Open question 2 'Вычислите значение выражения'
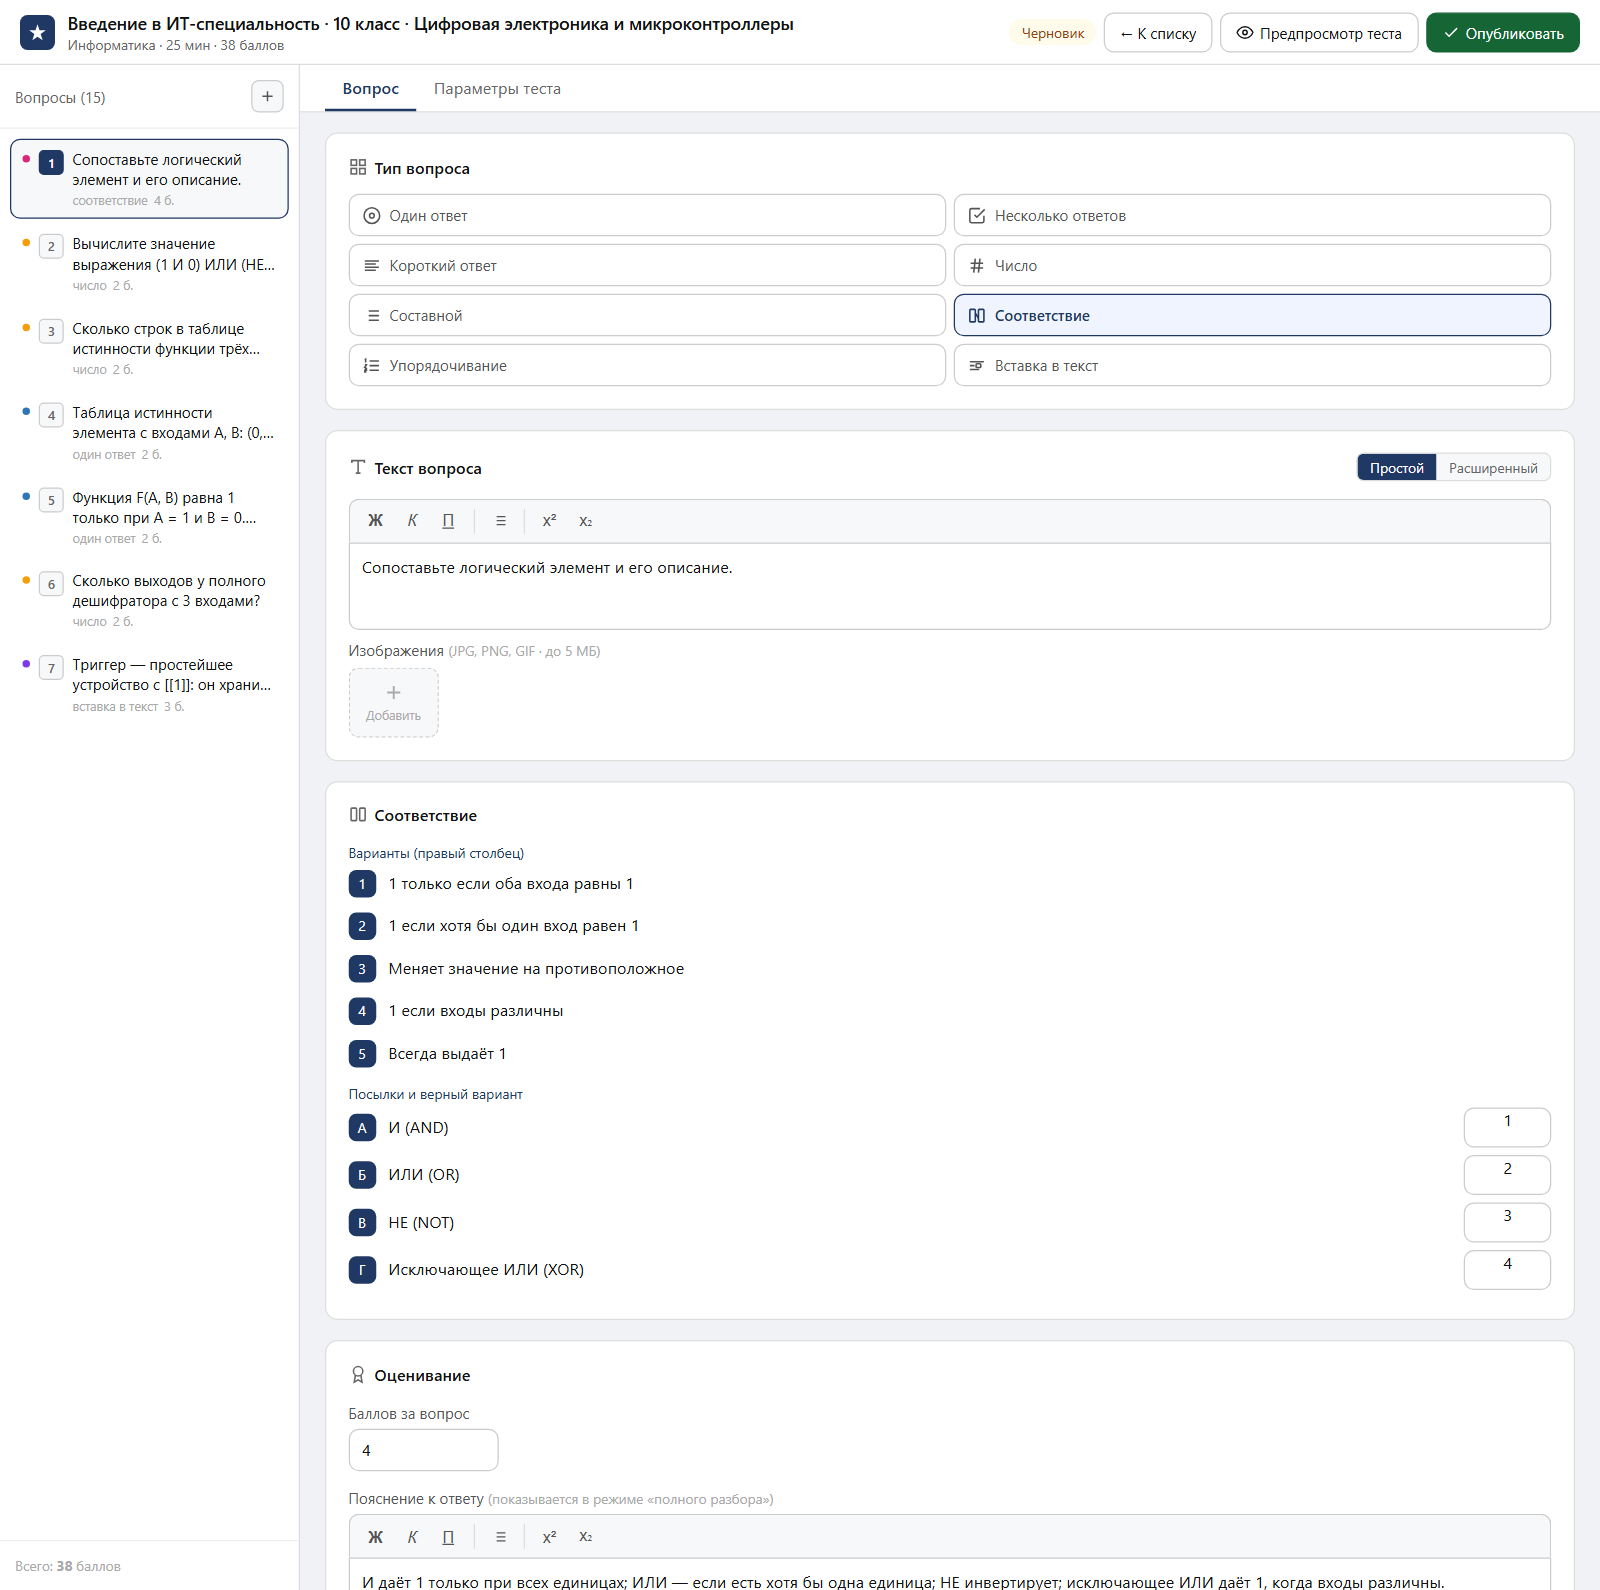 [150, 264]
